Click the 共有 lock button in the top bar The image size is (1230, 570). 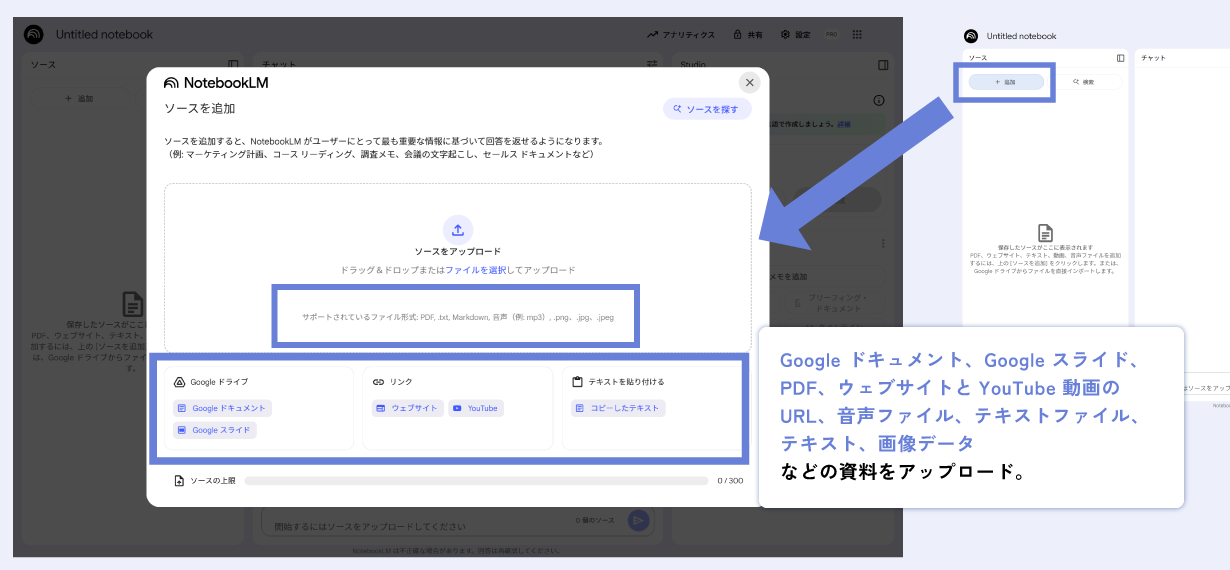point(747,34)
